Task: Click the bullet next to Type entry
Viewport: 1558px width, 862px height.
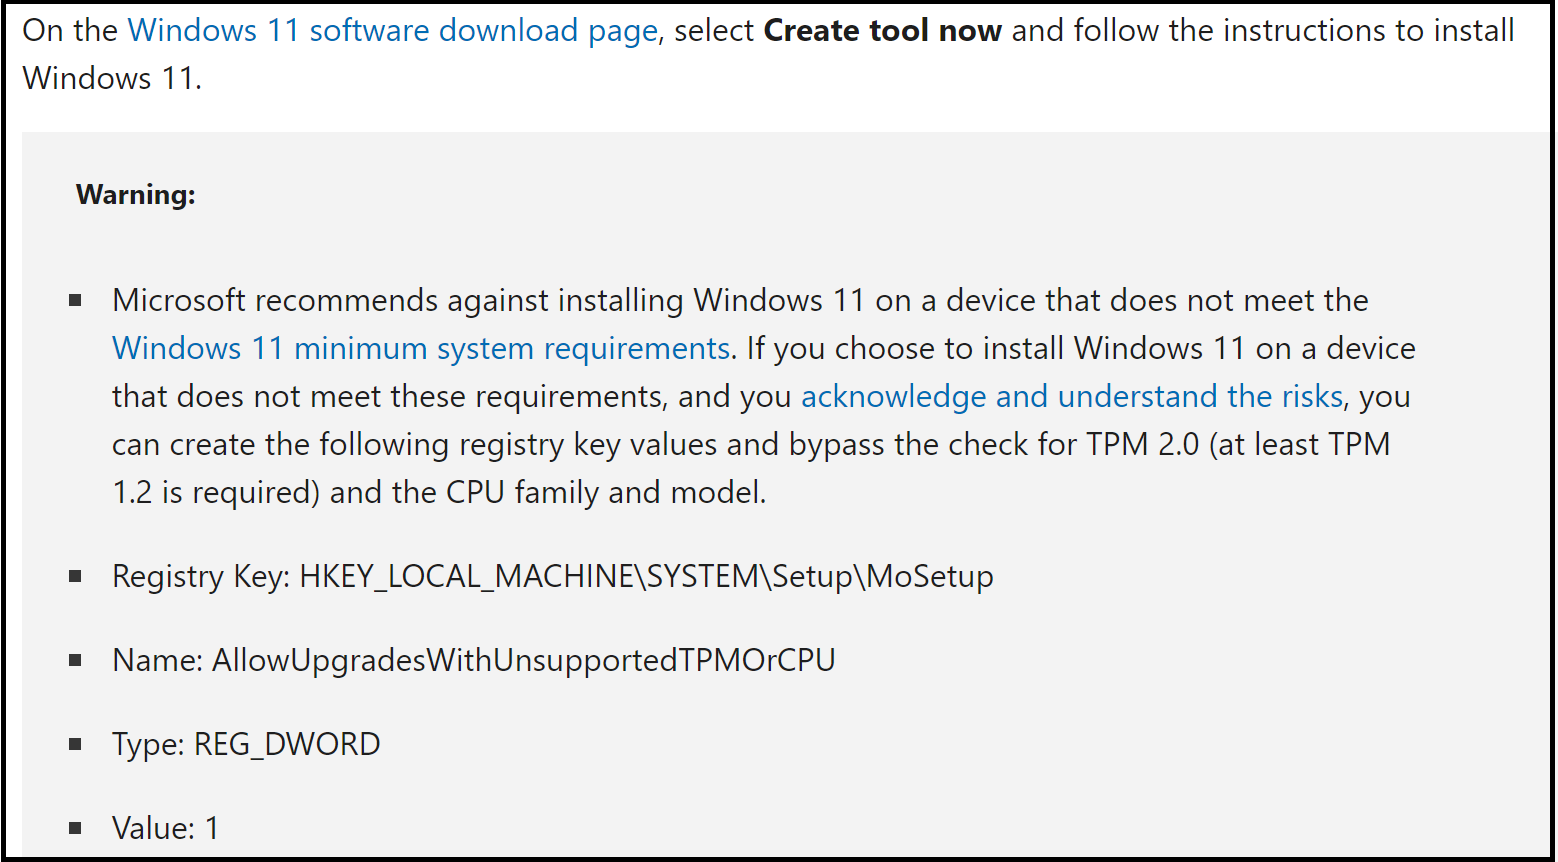Action: coord(75,744)
